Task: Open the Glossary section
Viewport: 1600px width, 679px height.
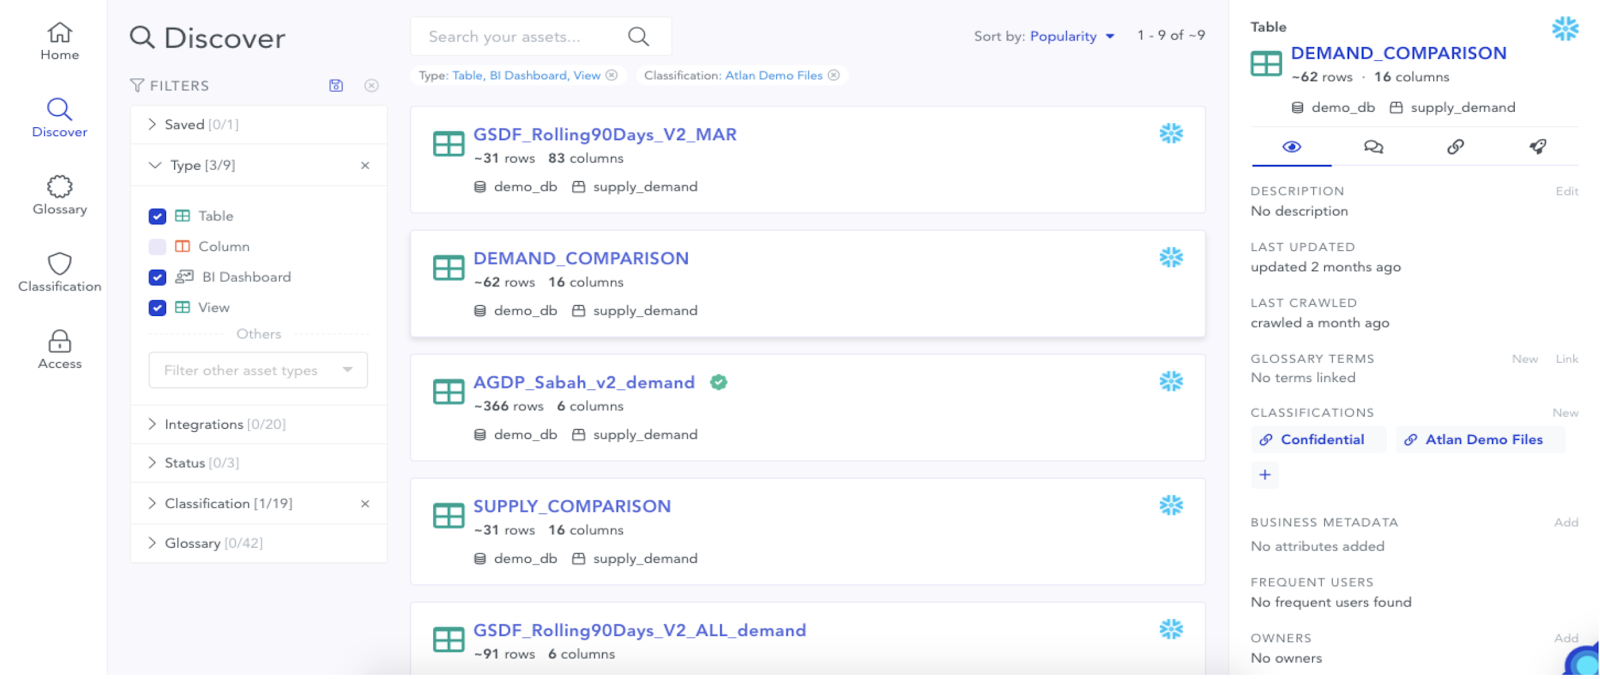Action: point(60,196)
